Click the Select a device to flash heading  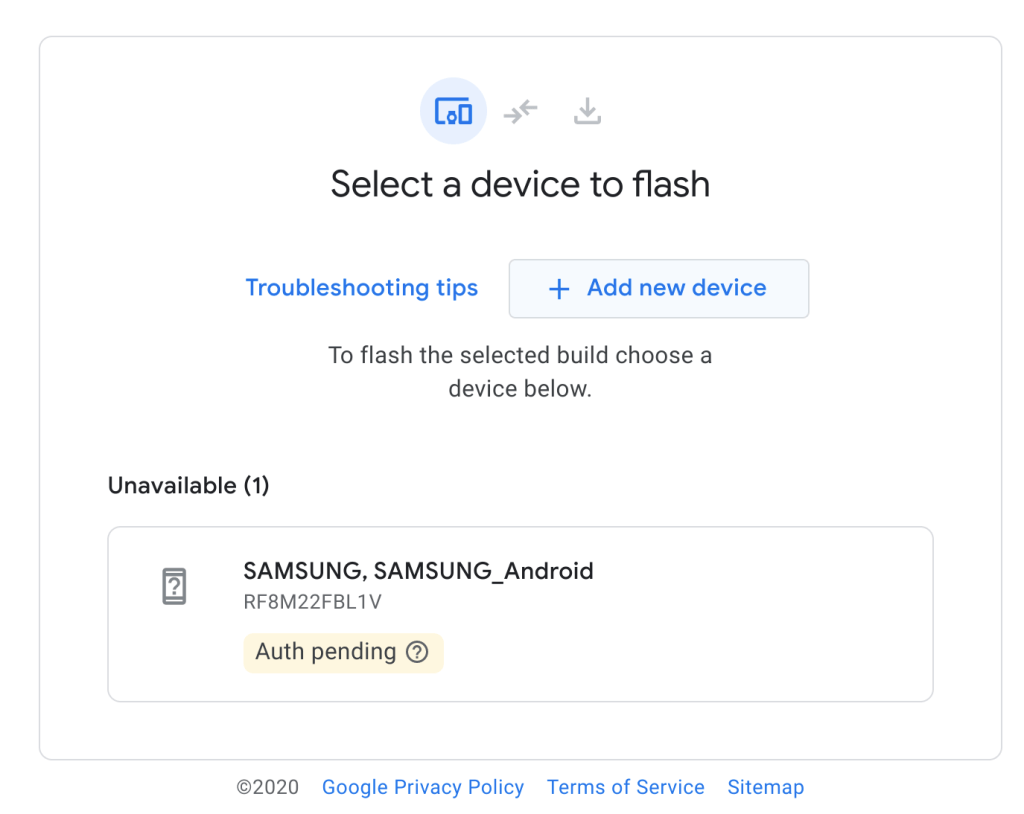click(520, 184)
